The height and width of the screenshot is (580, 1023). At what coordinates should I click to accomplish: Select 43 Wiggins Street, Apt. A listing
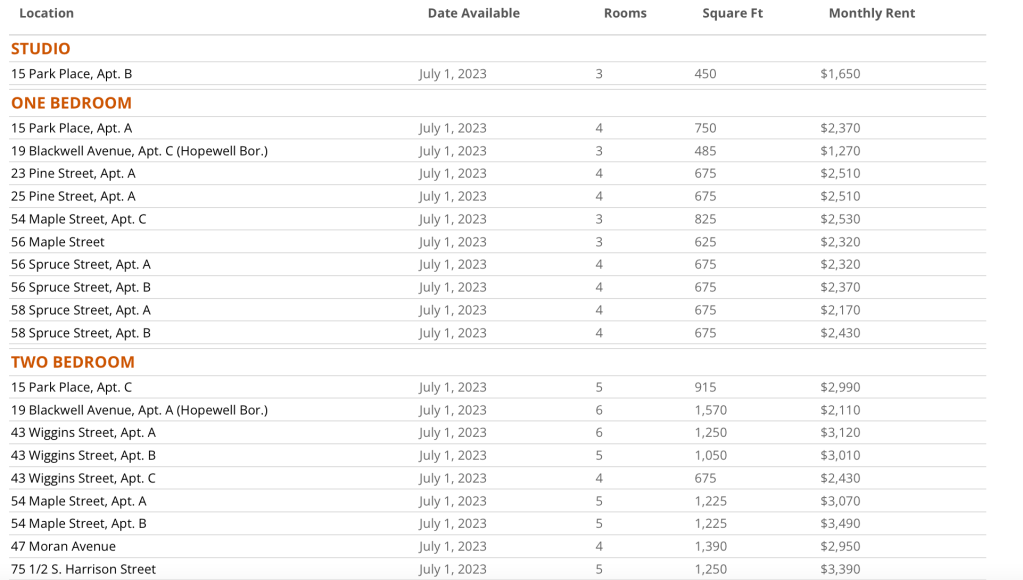coord(83,433)
